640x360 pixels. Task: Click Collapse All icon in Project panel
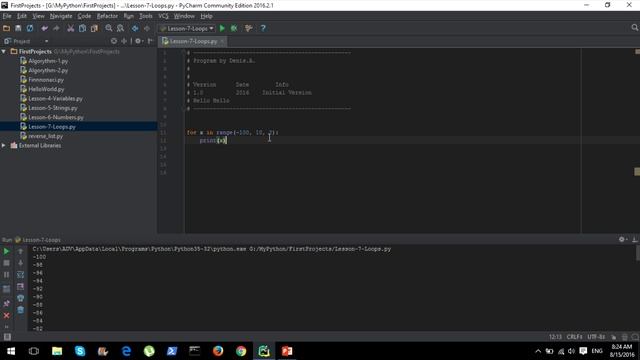[124, 41]
